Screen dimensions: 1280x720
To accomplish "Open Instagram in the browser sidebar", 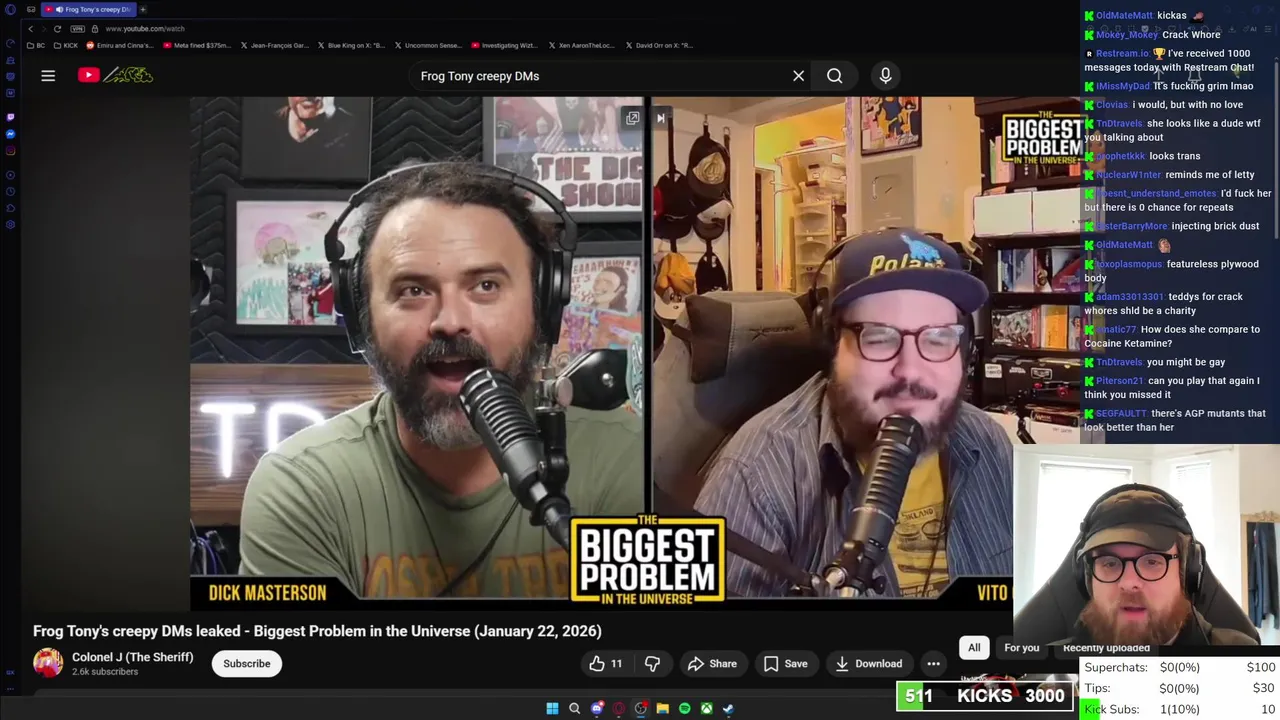I will pyautogui.click(x=11, y=152).
